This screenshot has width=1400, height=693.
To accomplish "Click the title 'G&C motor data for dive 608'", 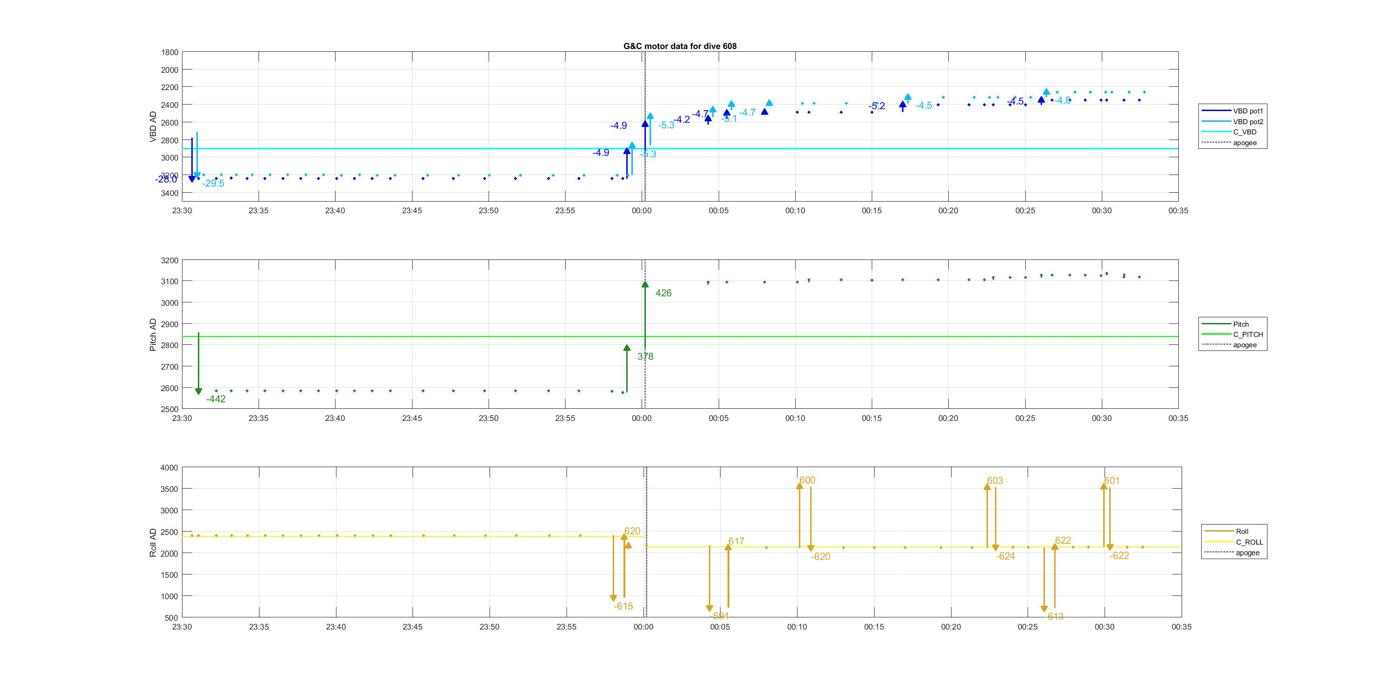I will tap(680, 46).
